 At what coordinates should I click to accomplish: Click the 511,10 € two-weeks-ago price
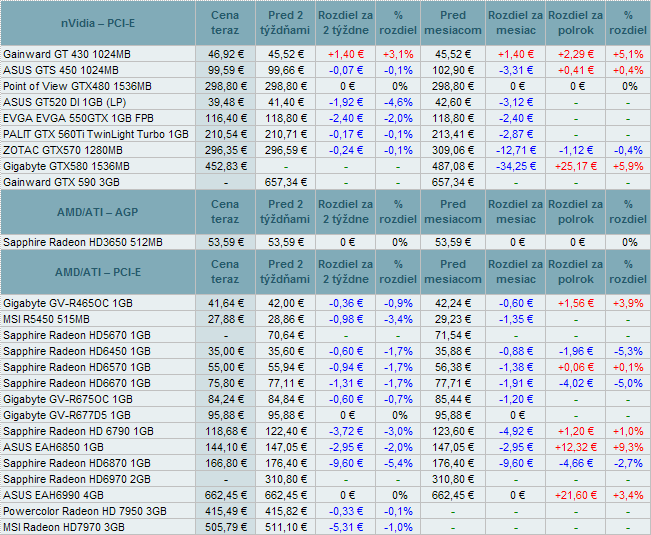286,528
